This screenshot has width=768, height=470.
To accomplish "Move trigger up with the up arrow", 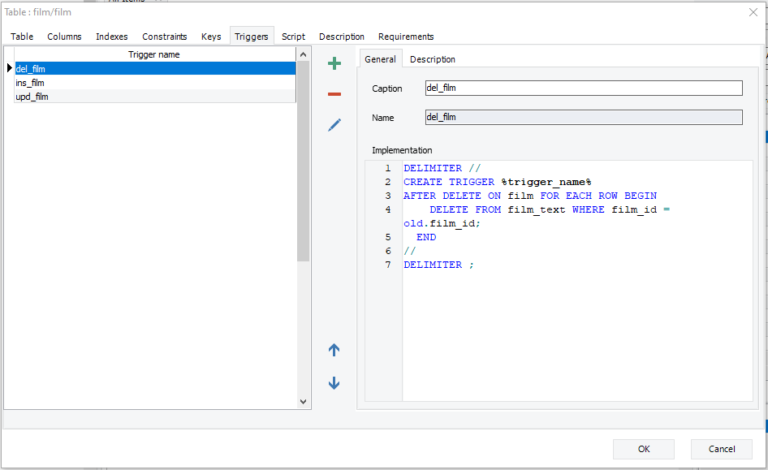I will point(334,350).
